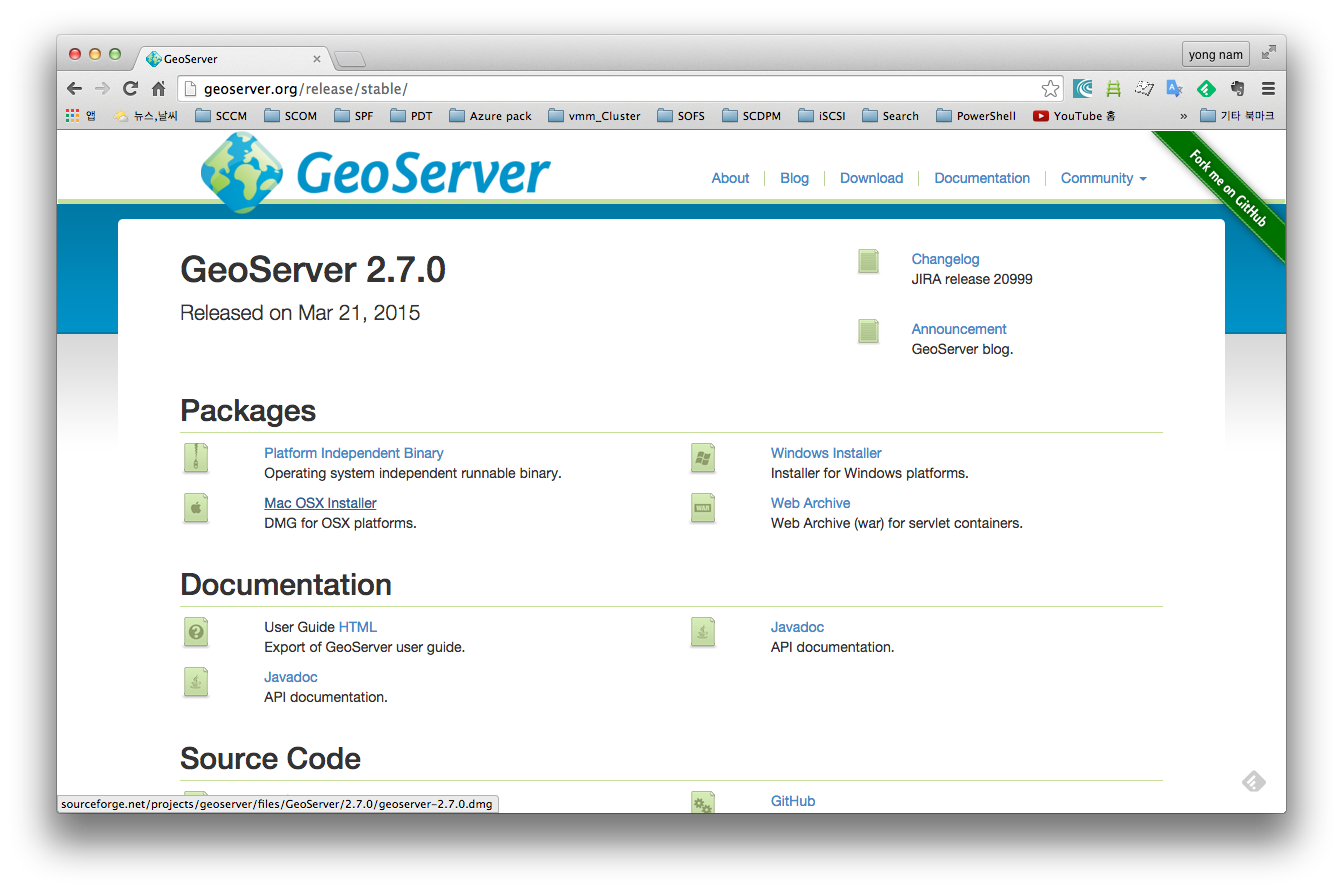Viewport: 1343px width, 892px height.
Task: Click the User Guide question mark icon
Action: click(x=196, y=632)
